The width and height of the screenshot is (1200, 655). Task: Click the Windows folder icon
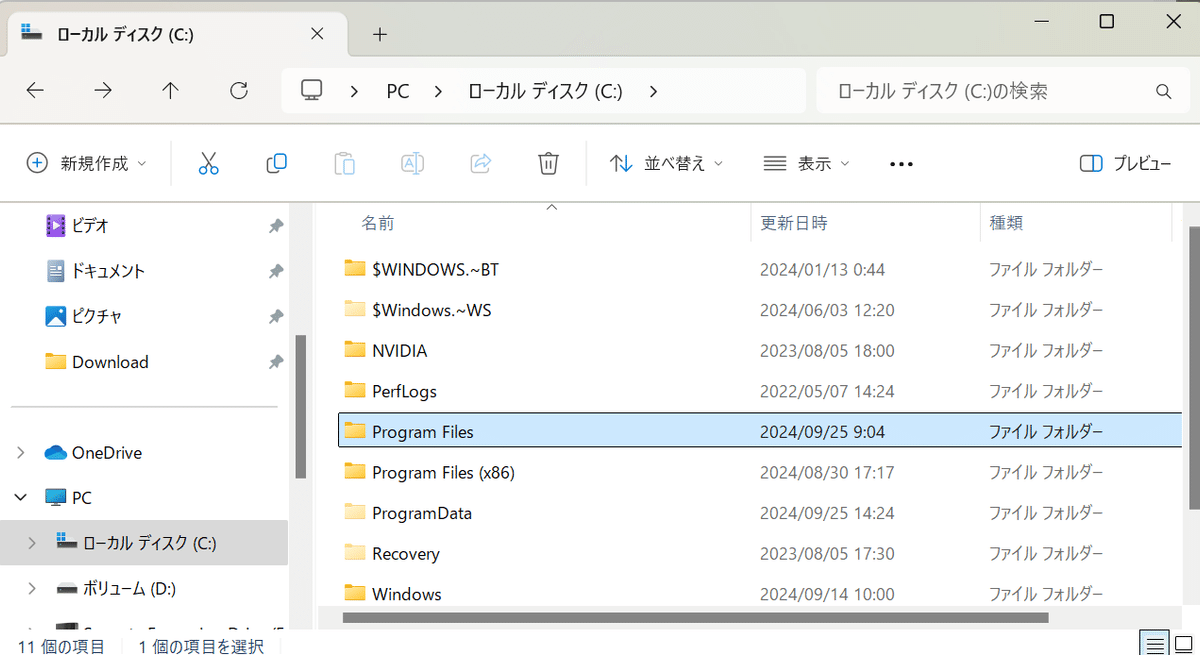tap(355, 592)
